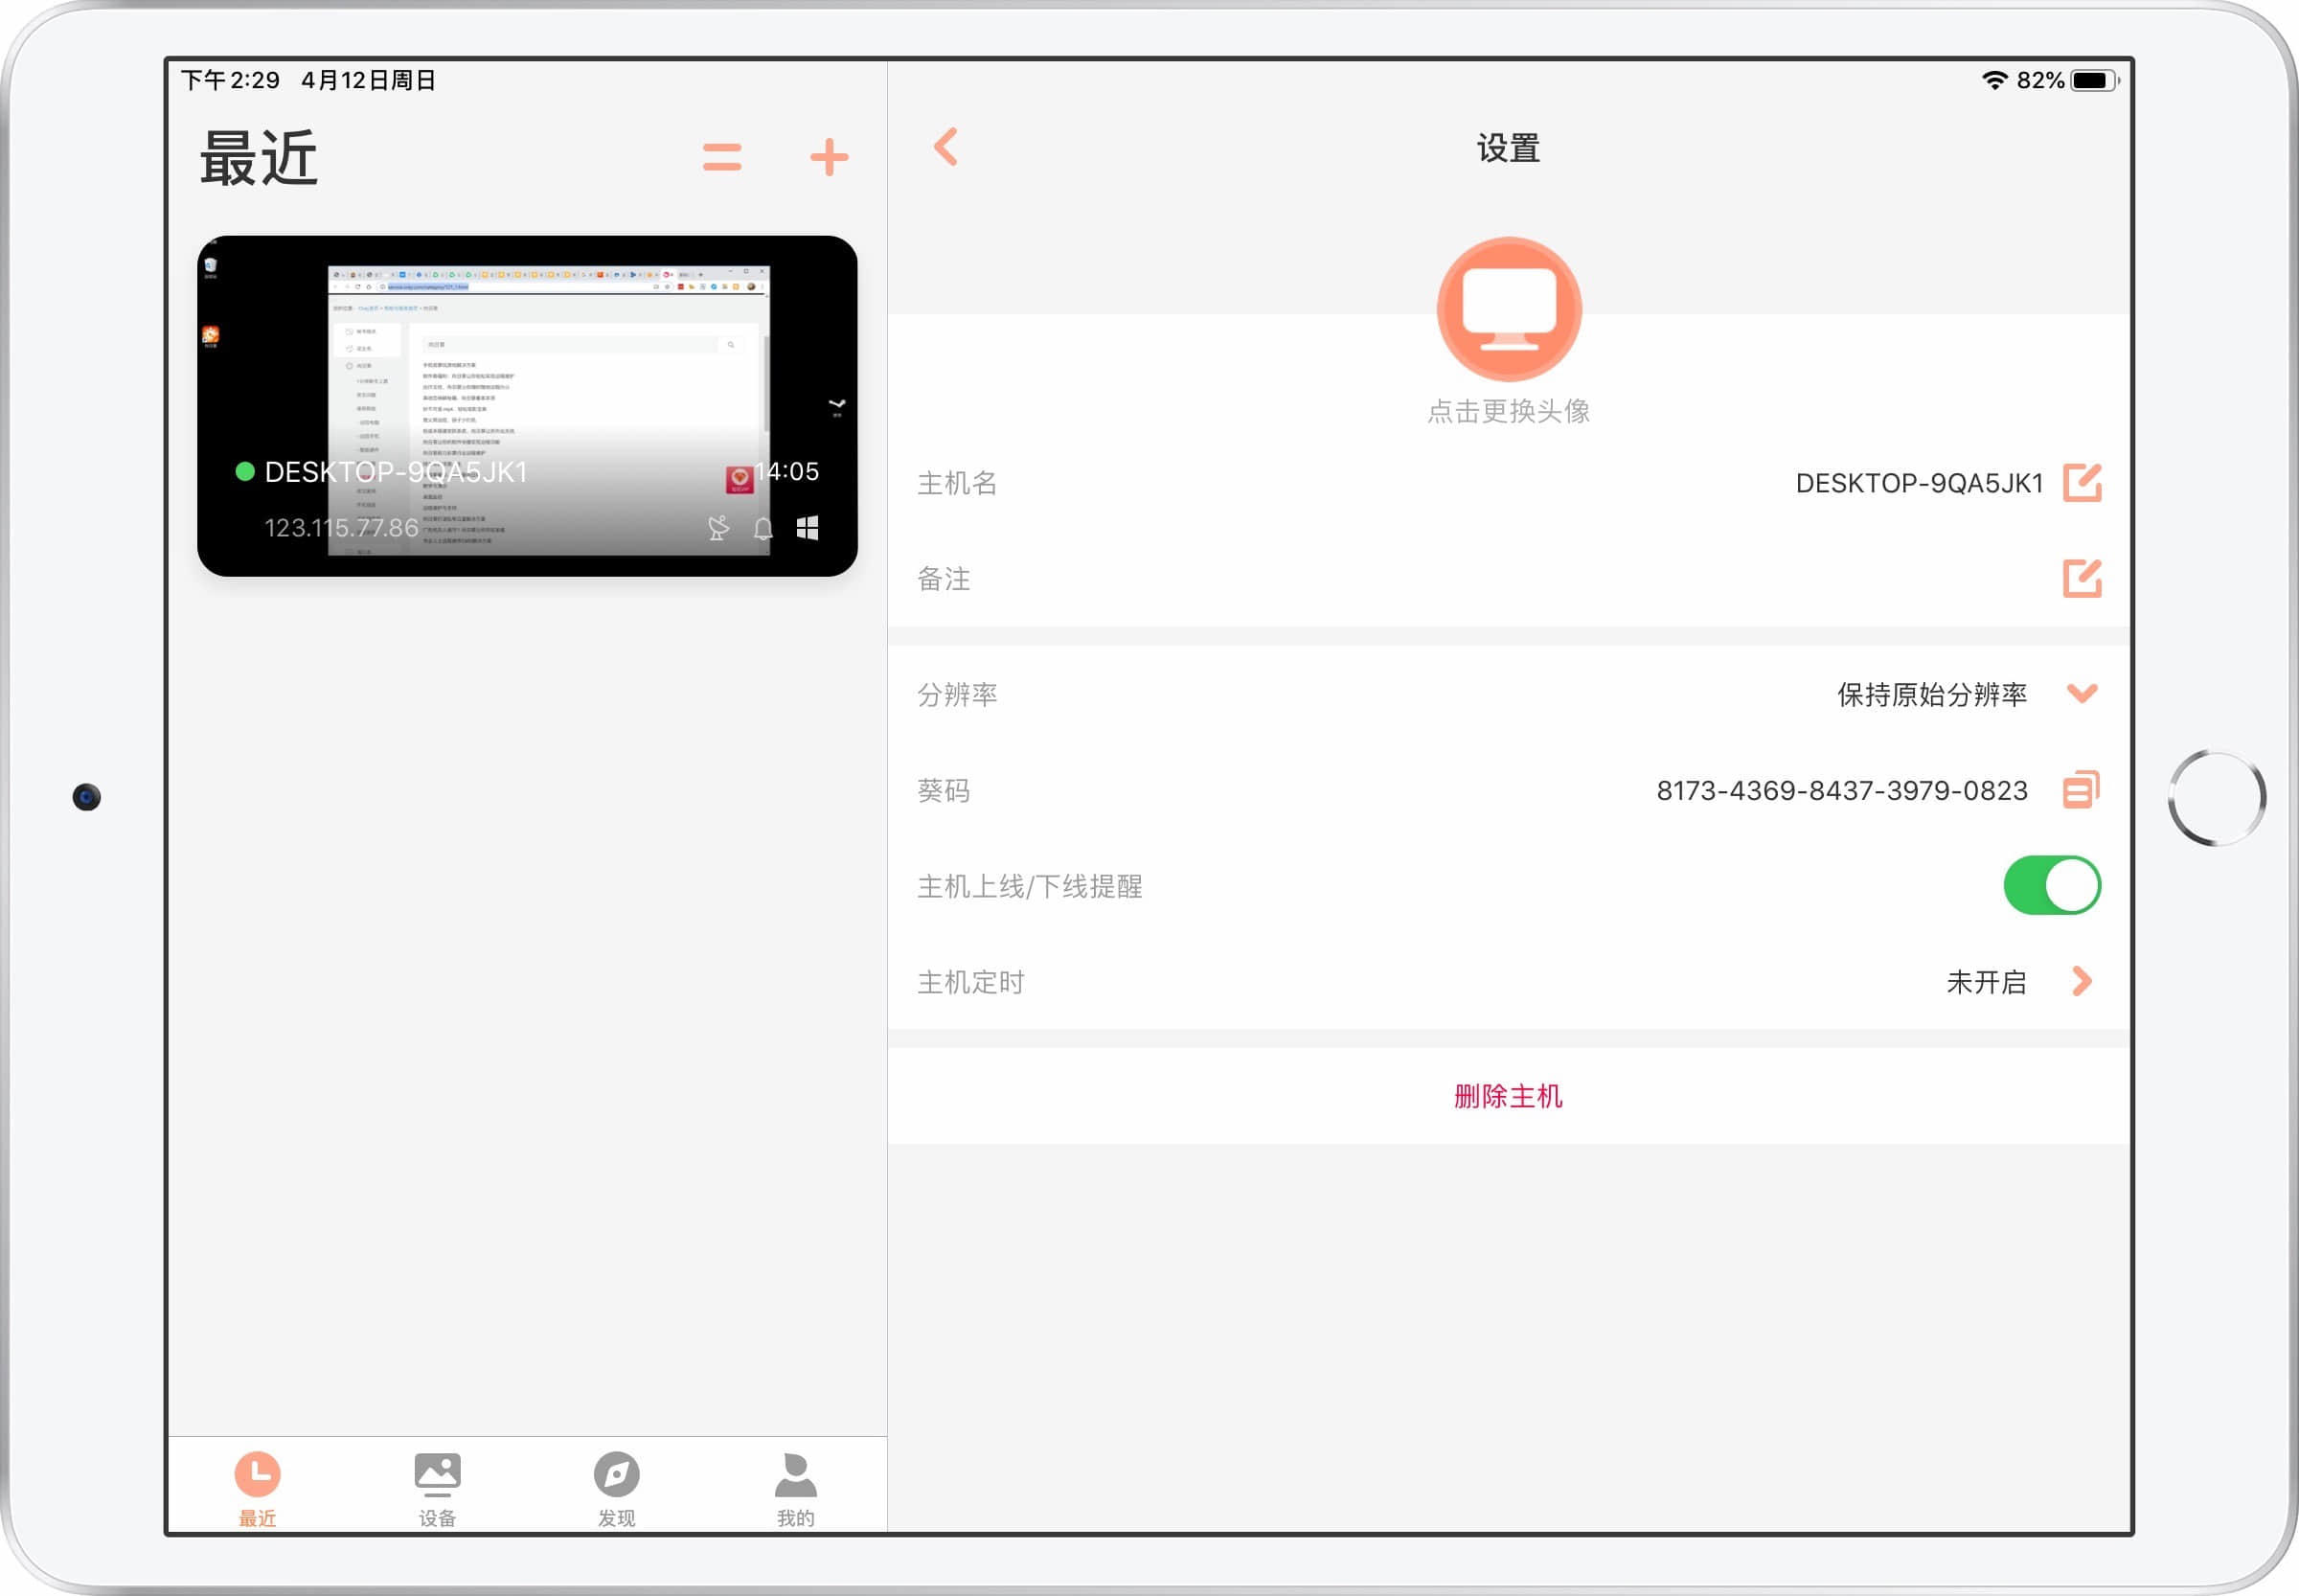
Task: Click DESKTOP-9QA5JK1 value in 主机名 row
Action: click(x=1919, y=483)
